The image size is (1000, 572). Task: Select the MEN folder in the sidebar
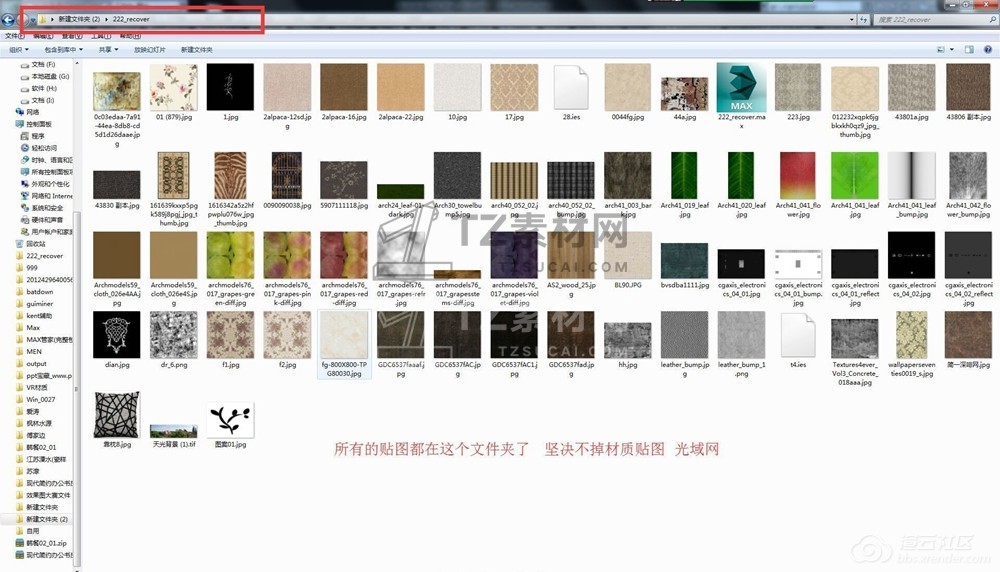[x=29, y=351]
